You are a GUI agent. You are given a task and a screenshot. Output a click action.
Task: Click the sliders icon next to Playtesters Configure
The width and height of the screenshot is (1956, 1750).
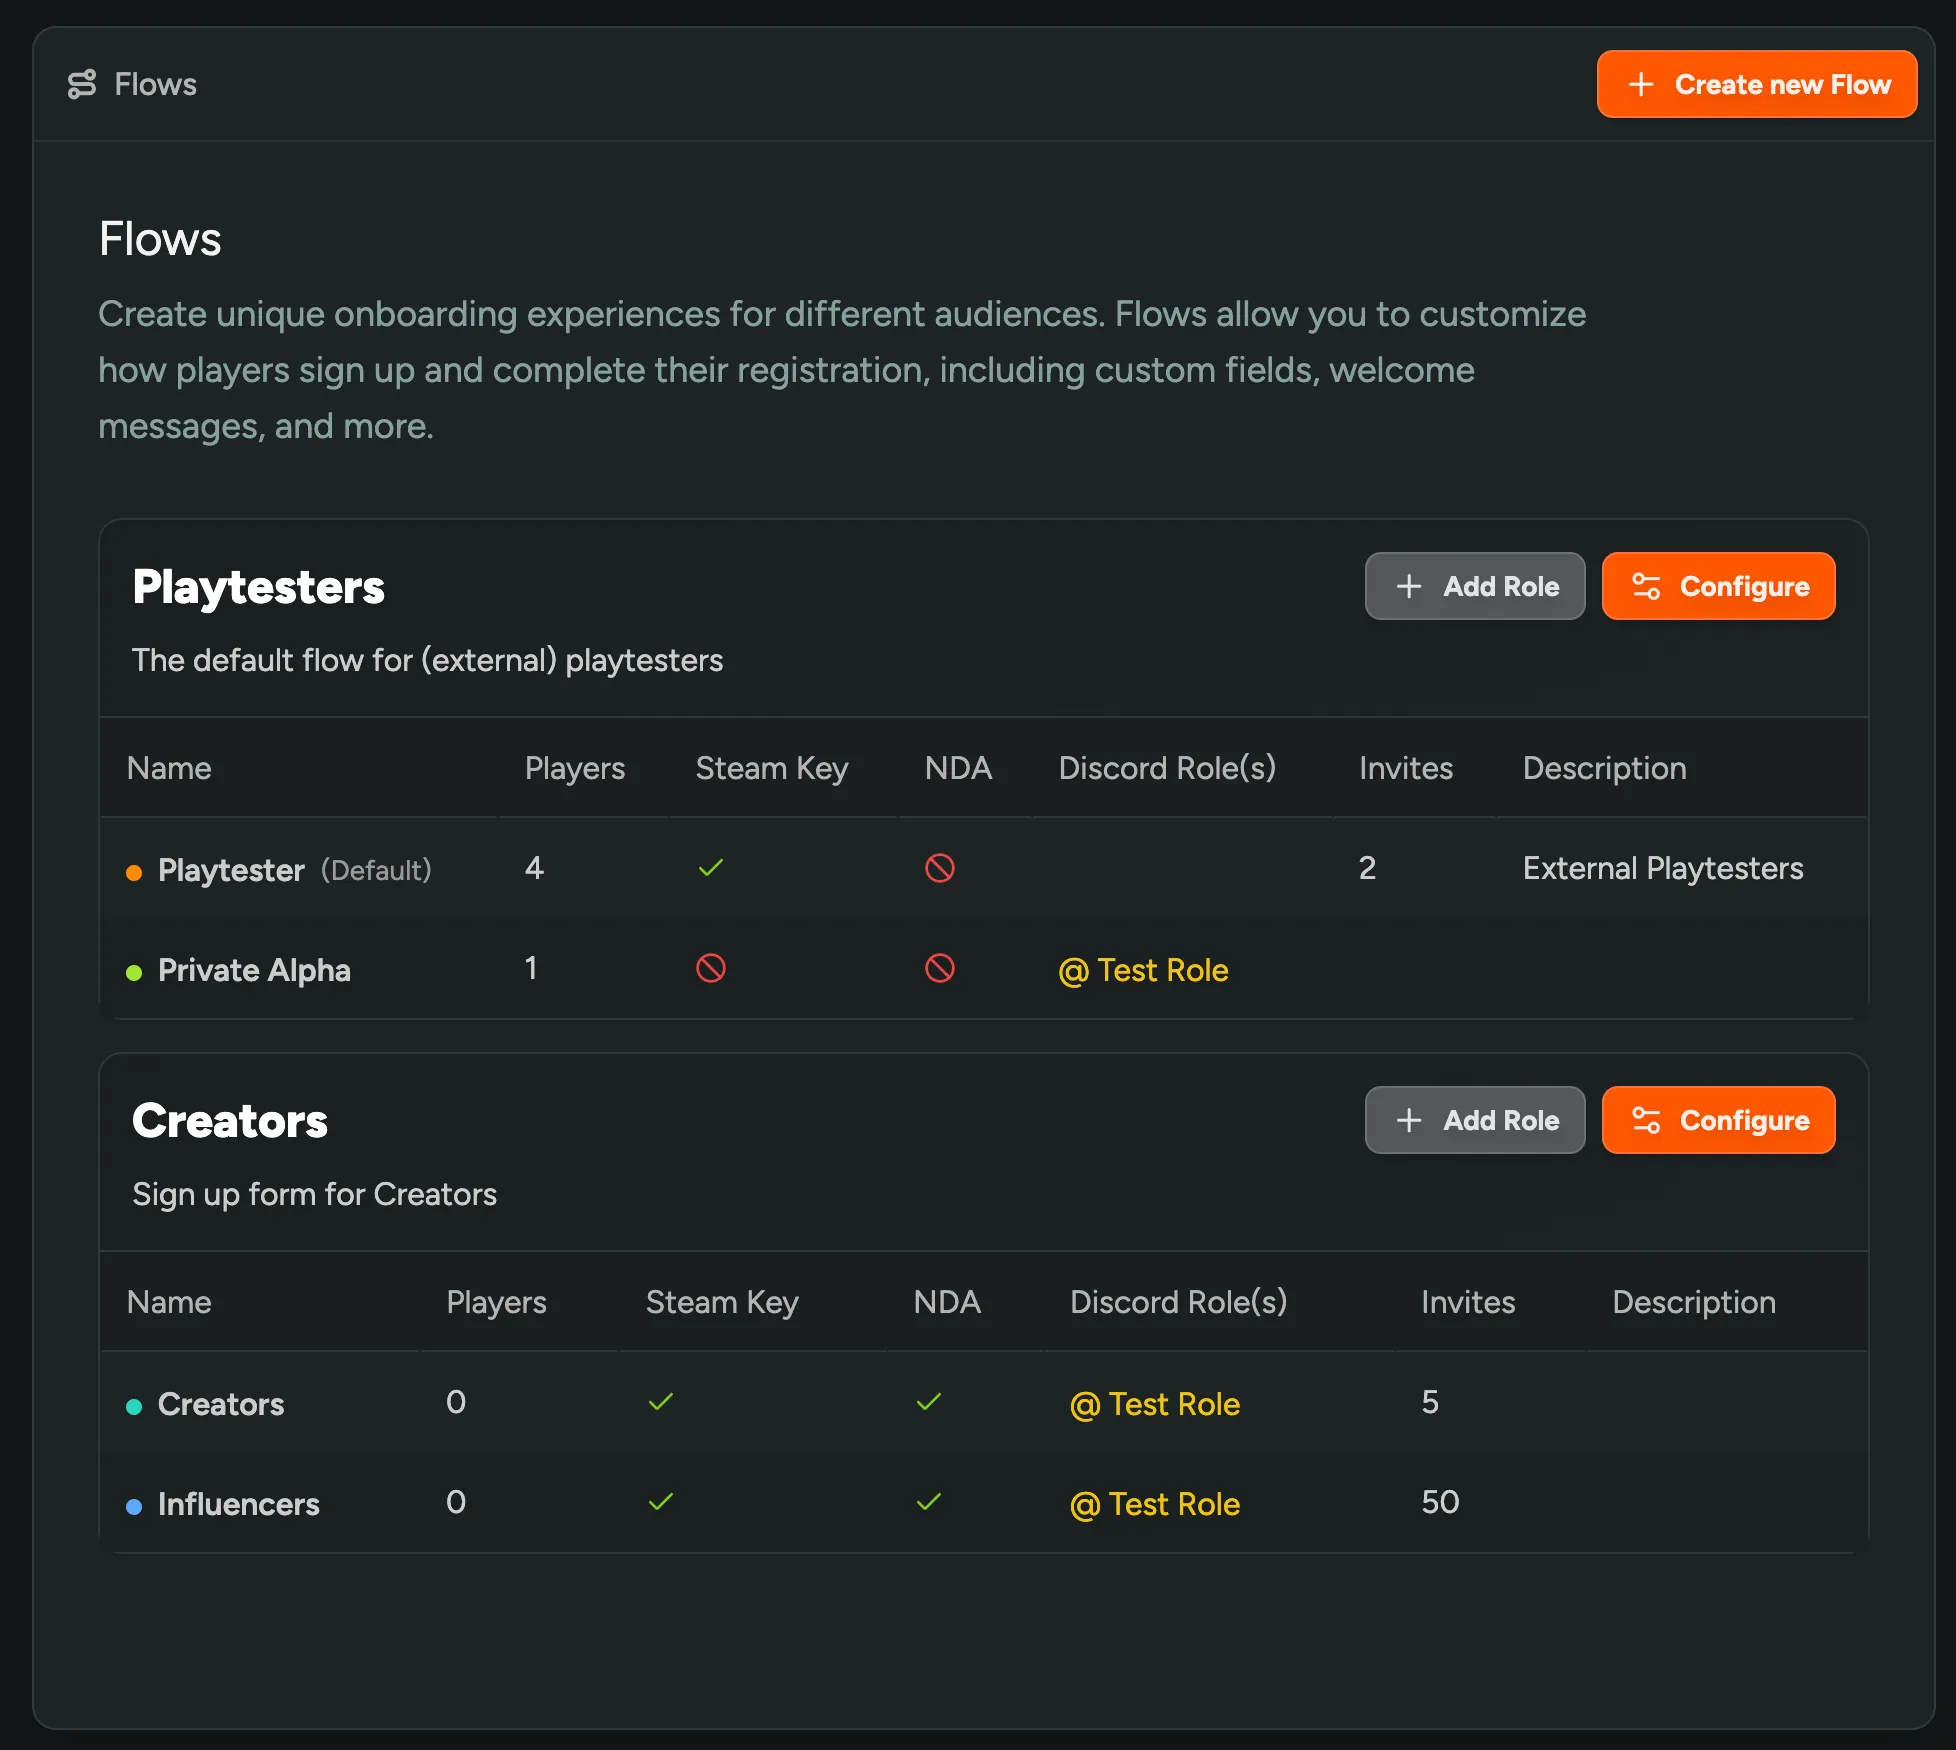click(1645, 586)
